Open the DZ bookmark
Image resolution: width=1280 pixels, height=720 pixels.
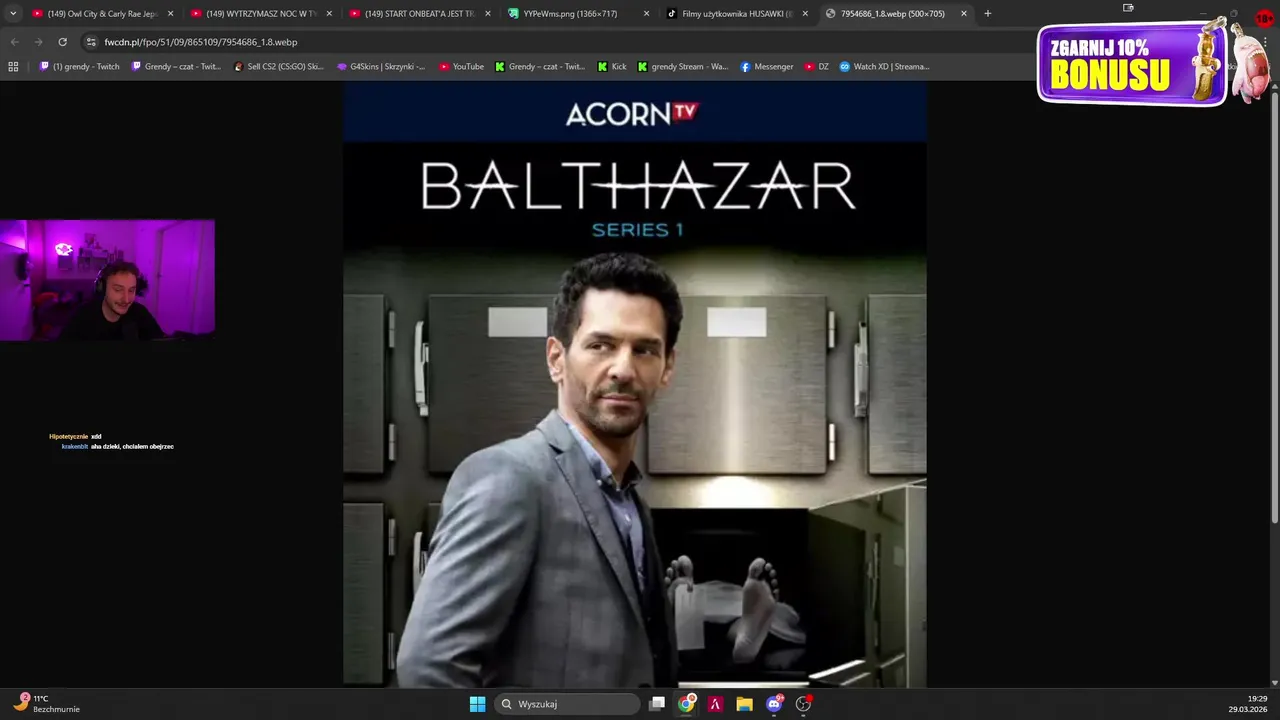tap(817, 67)
